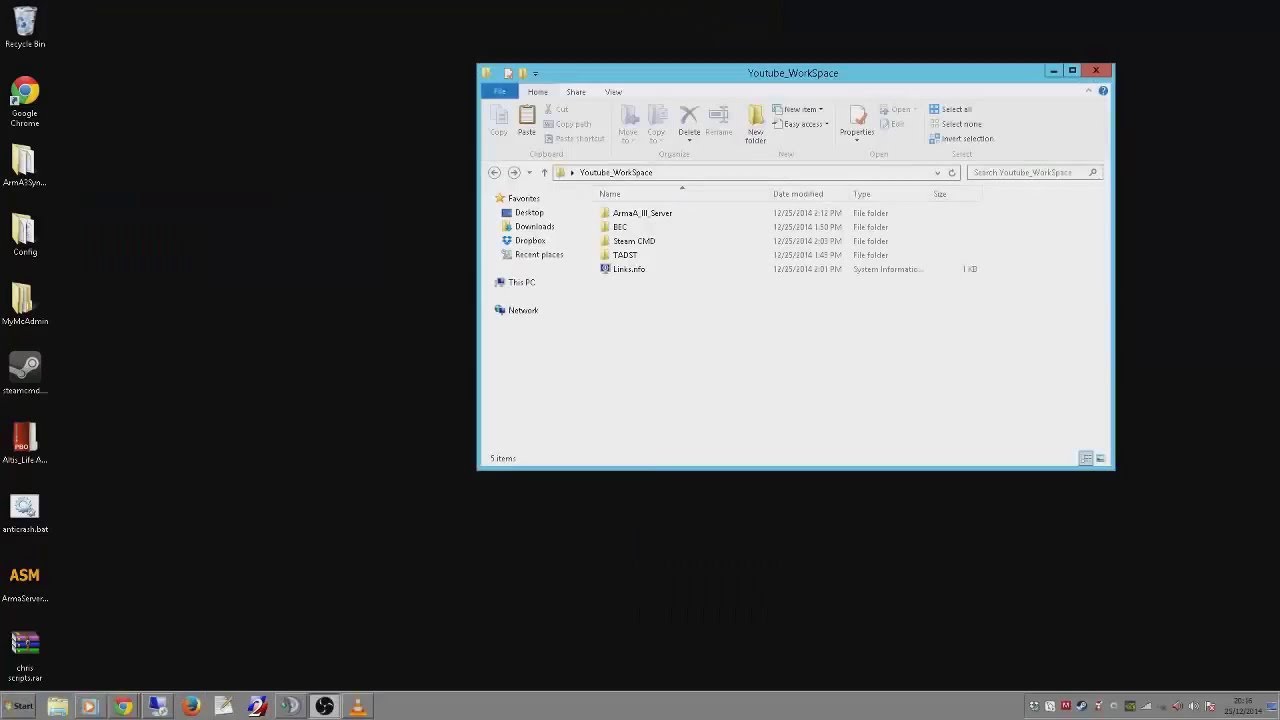This screenshot has width=1280, height=720.
Task: Go Up one folder level
Action: tap(544, 173)
